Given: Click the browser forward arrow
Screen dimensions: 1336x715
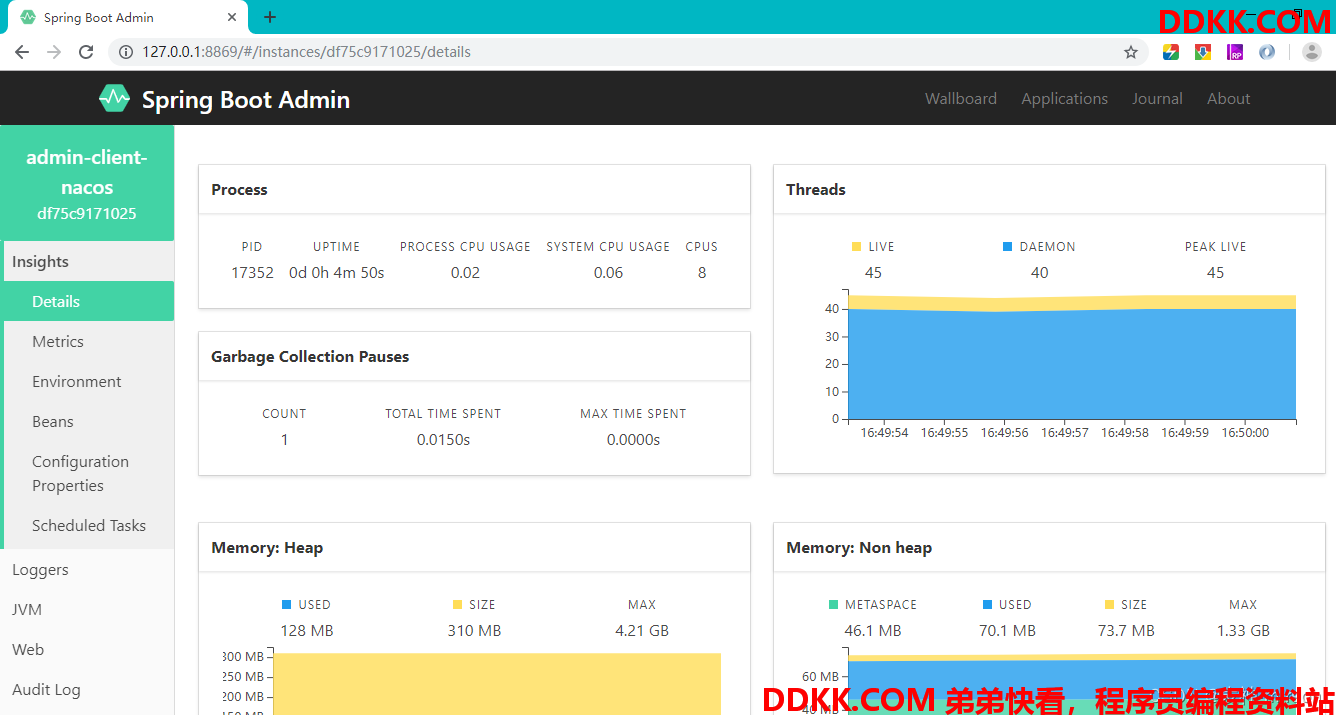Looking at the screenshot, I should click(54, 52).
